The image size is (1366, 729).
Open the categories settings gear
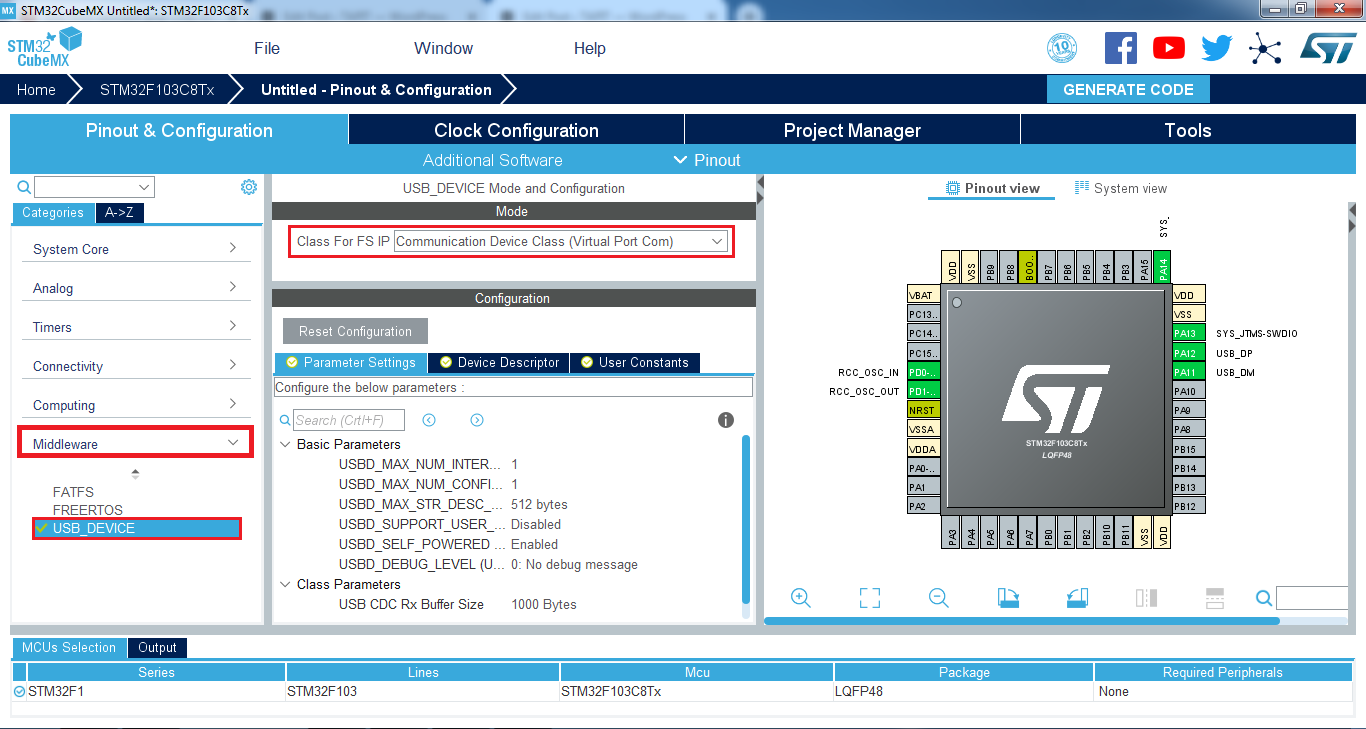click(x=249, y=187)
